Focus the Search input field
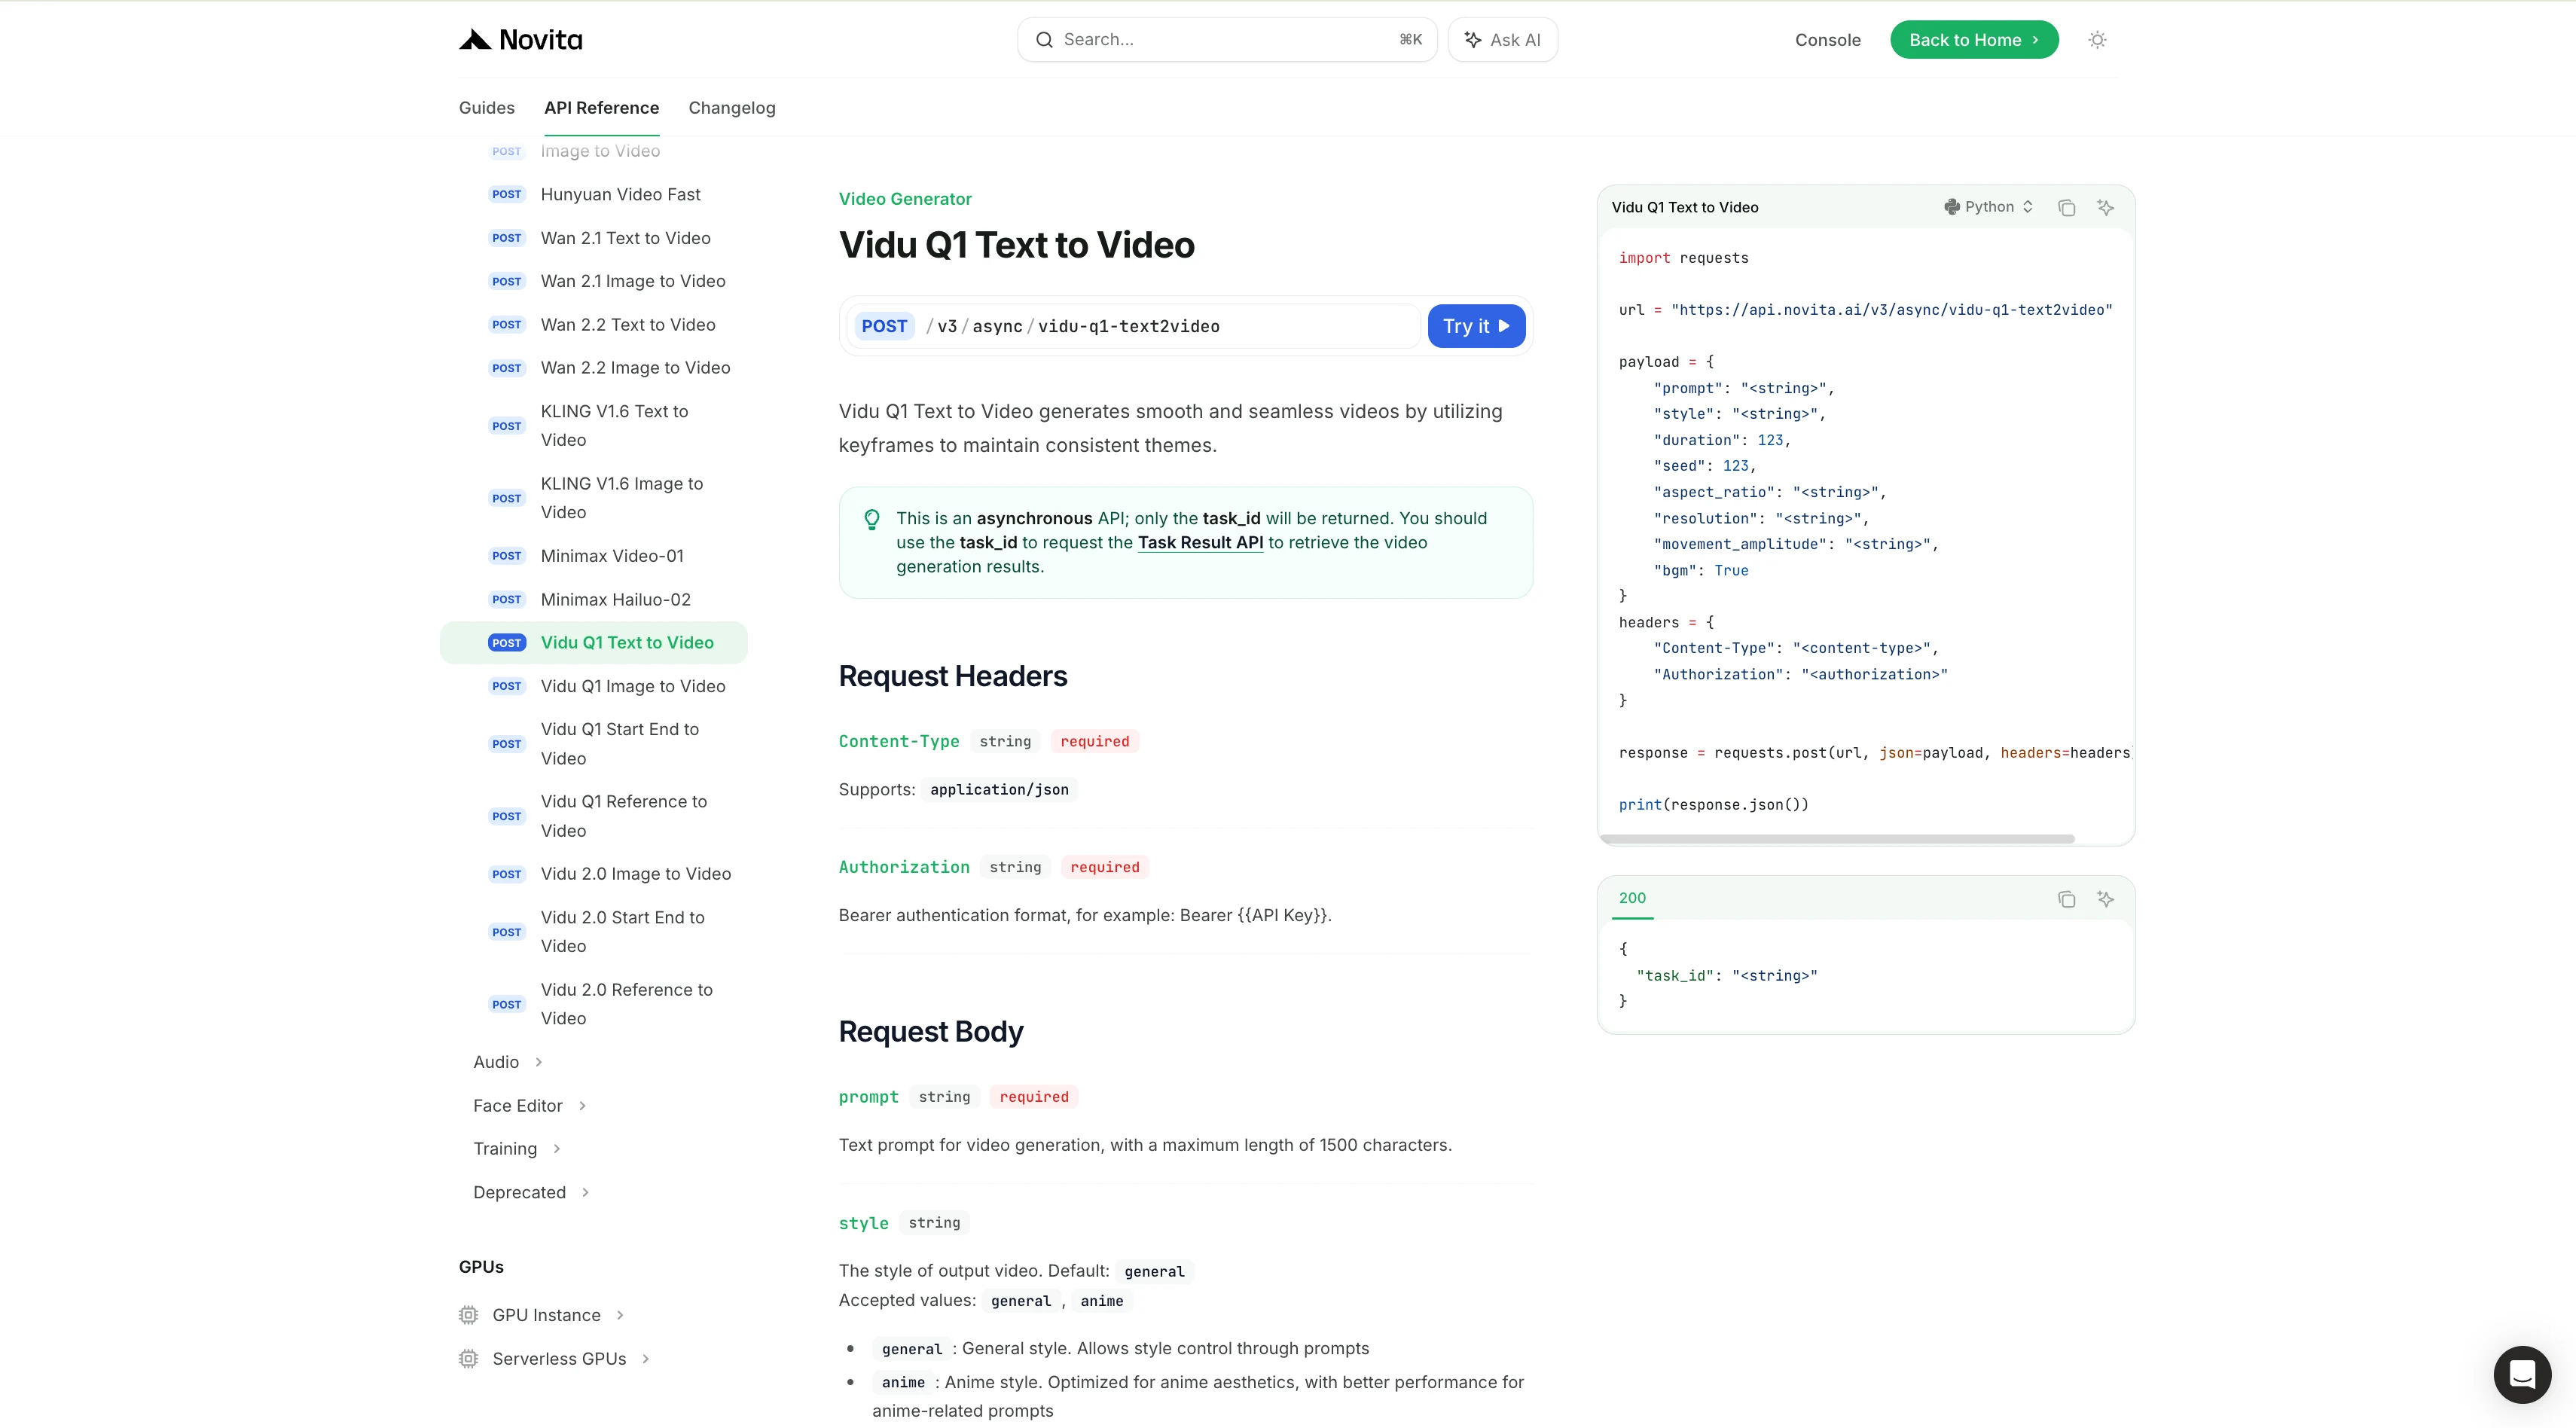2576x1428 pixels. (x=1227, y=40)
